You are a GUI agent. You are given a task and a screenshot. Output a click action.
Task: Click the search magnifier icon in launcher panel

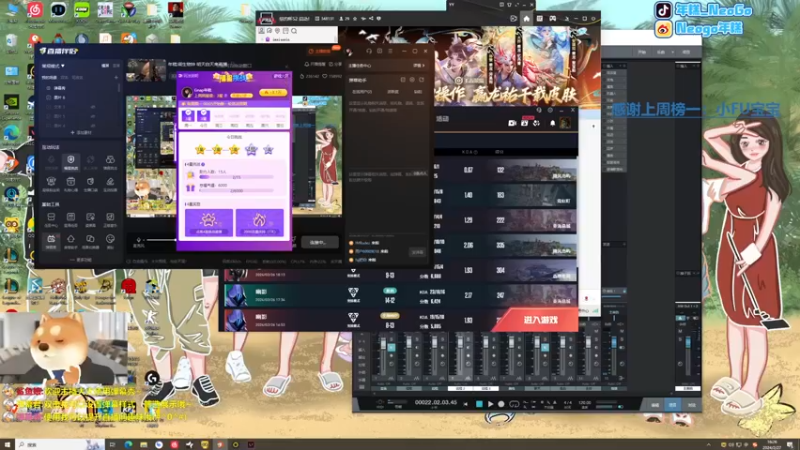tap(294, 31)
